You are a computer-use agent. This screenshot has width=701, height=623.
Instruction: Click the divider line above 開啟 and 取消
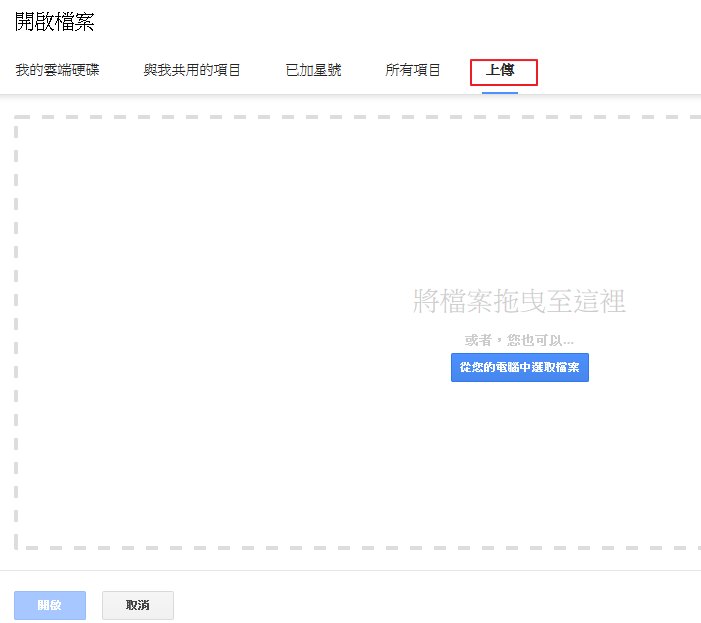350,570
